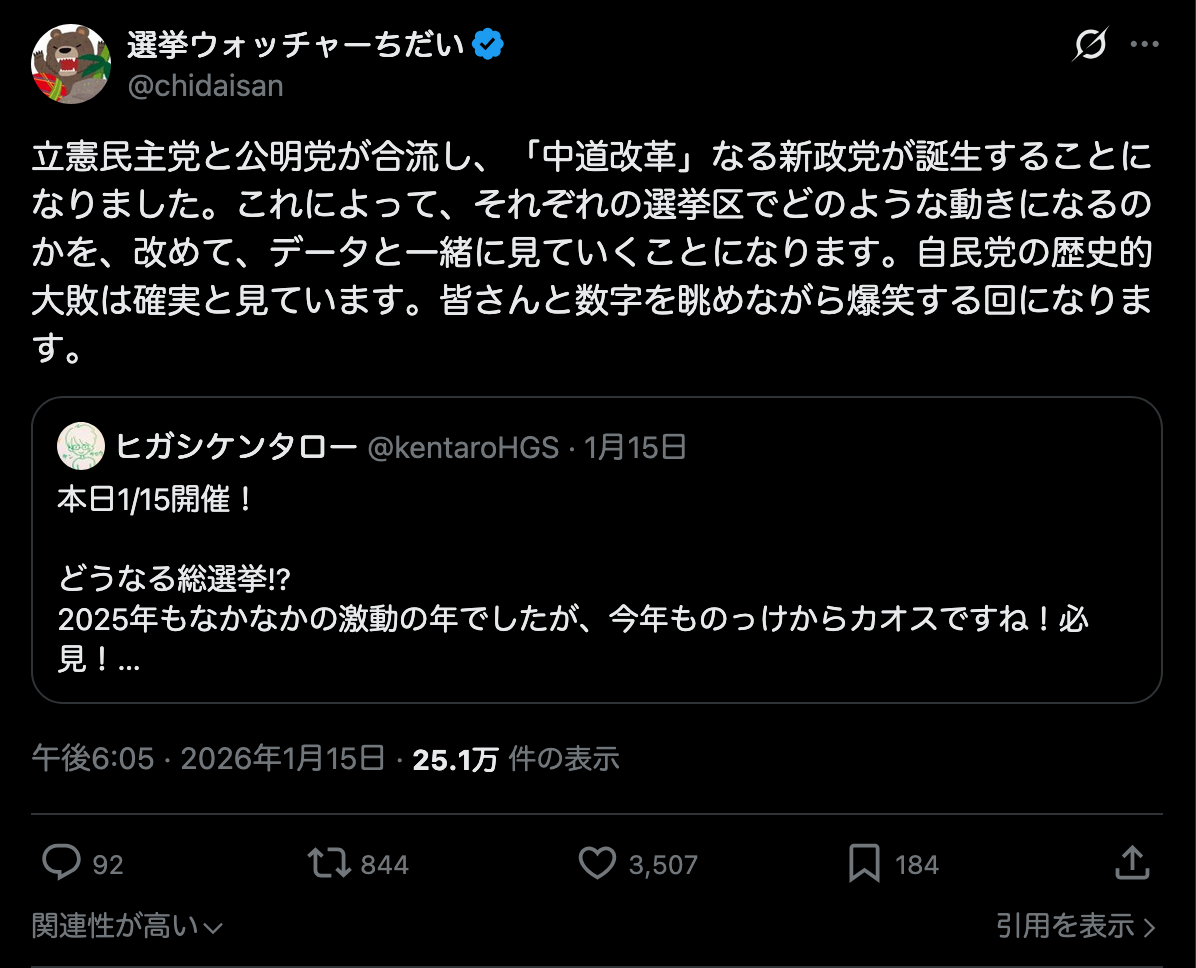The image size is (1196, 968).
Task: Click the quoted author name ヒガシケンタロー
Action: (236, 447)
